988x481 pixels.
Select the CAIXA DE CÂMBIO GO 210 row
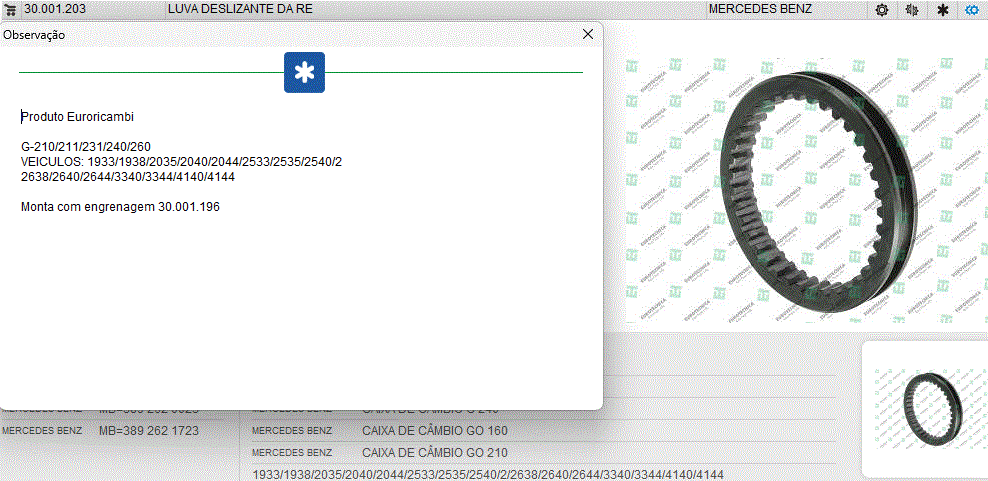435,452
